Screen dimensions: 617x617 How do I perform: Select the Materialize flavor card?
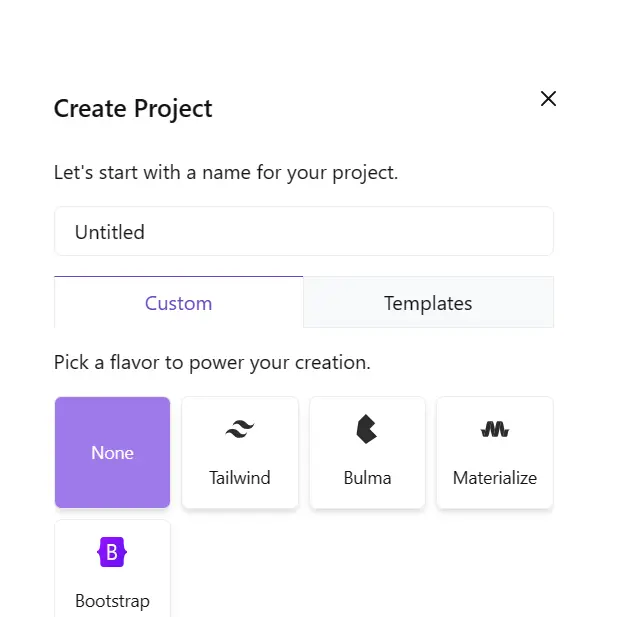pos(495,452)
